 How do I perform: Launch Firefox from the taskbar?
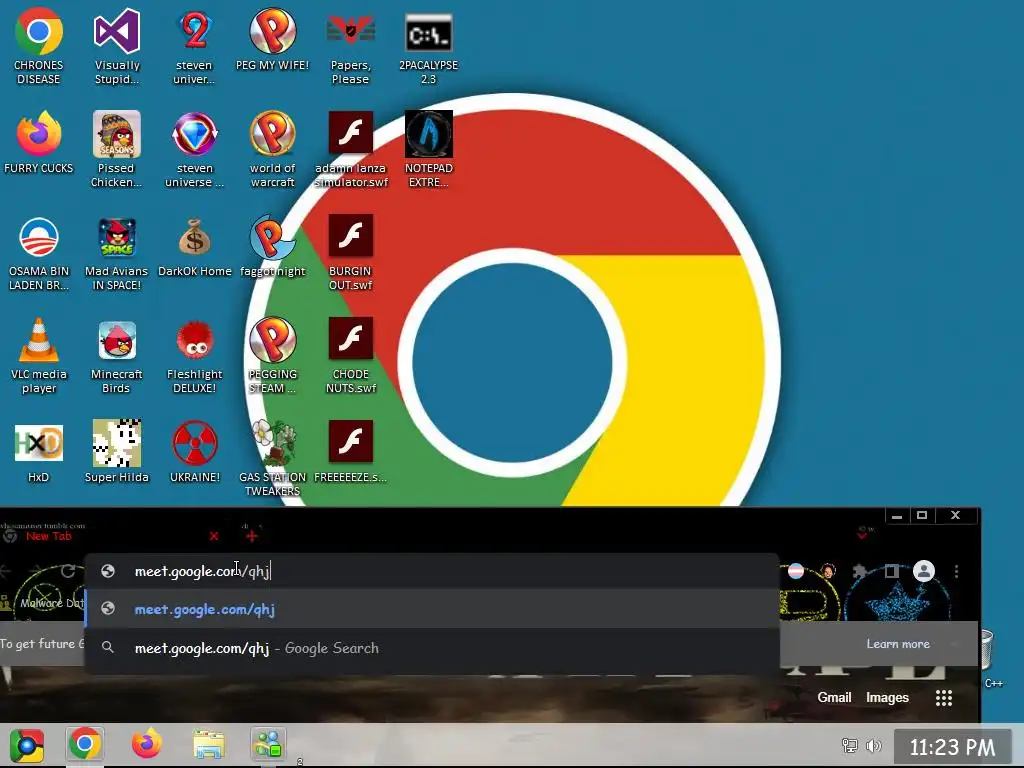[x=147, y=743]
